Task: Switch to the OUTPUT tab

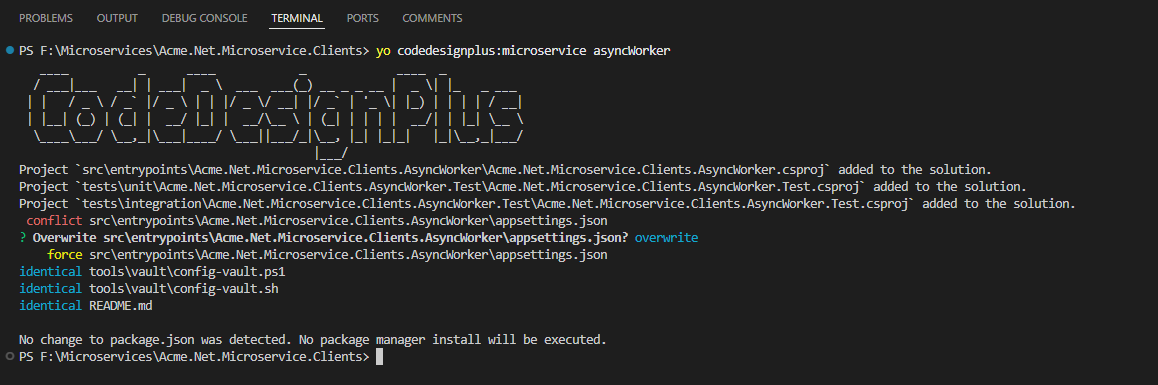Action: (x=117, y=18)
